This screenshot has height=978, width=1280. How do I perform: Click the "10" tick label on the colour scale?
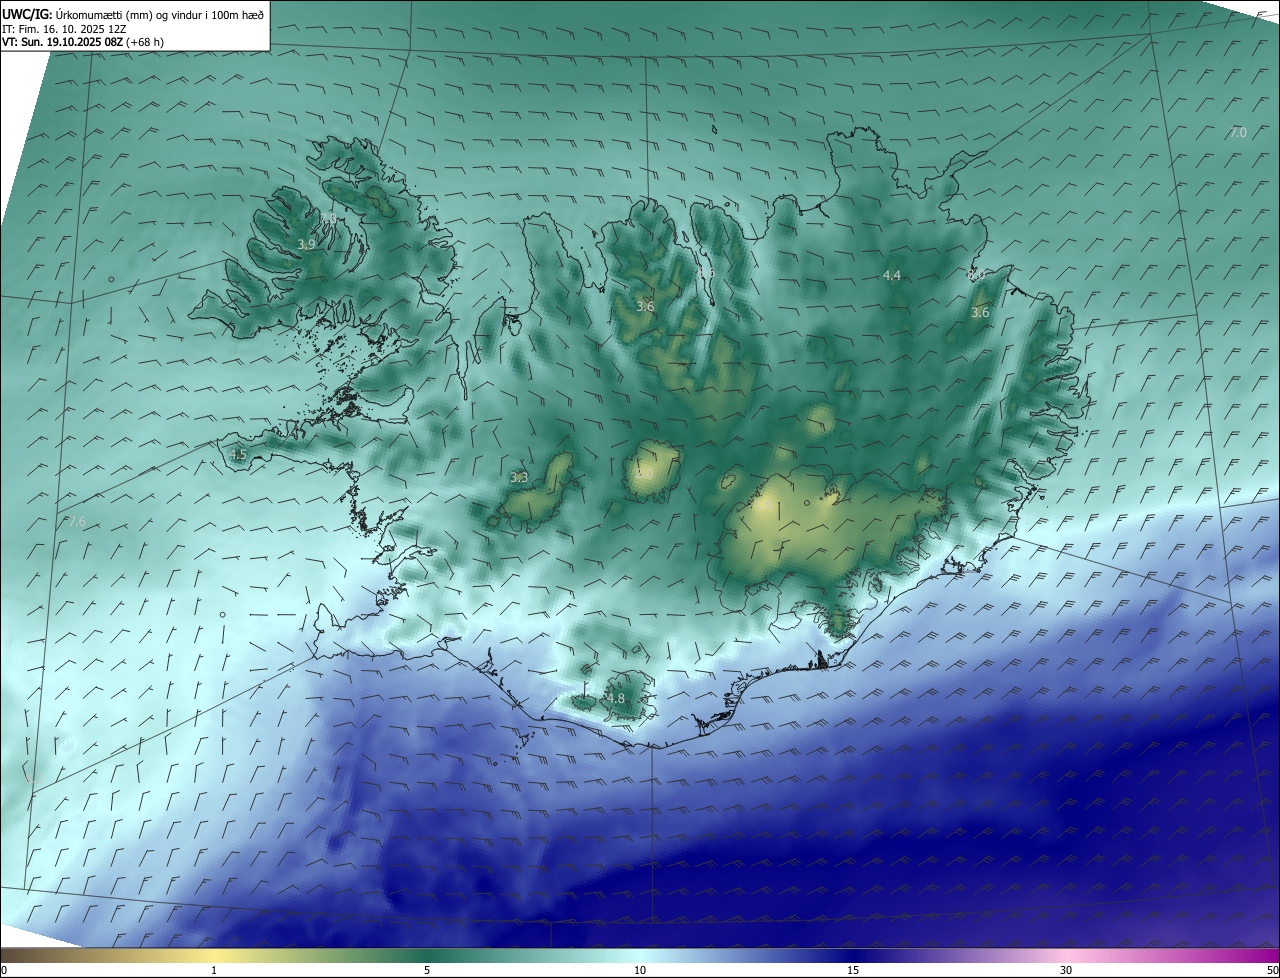640,970
